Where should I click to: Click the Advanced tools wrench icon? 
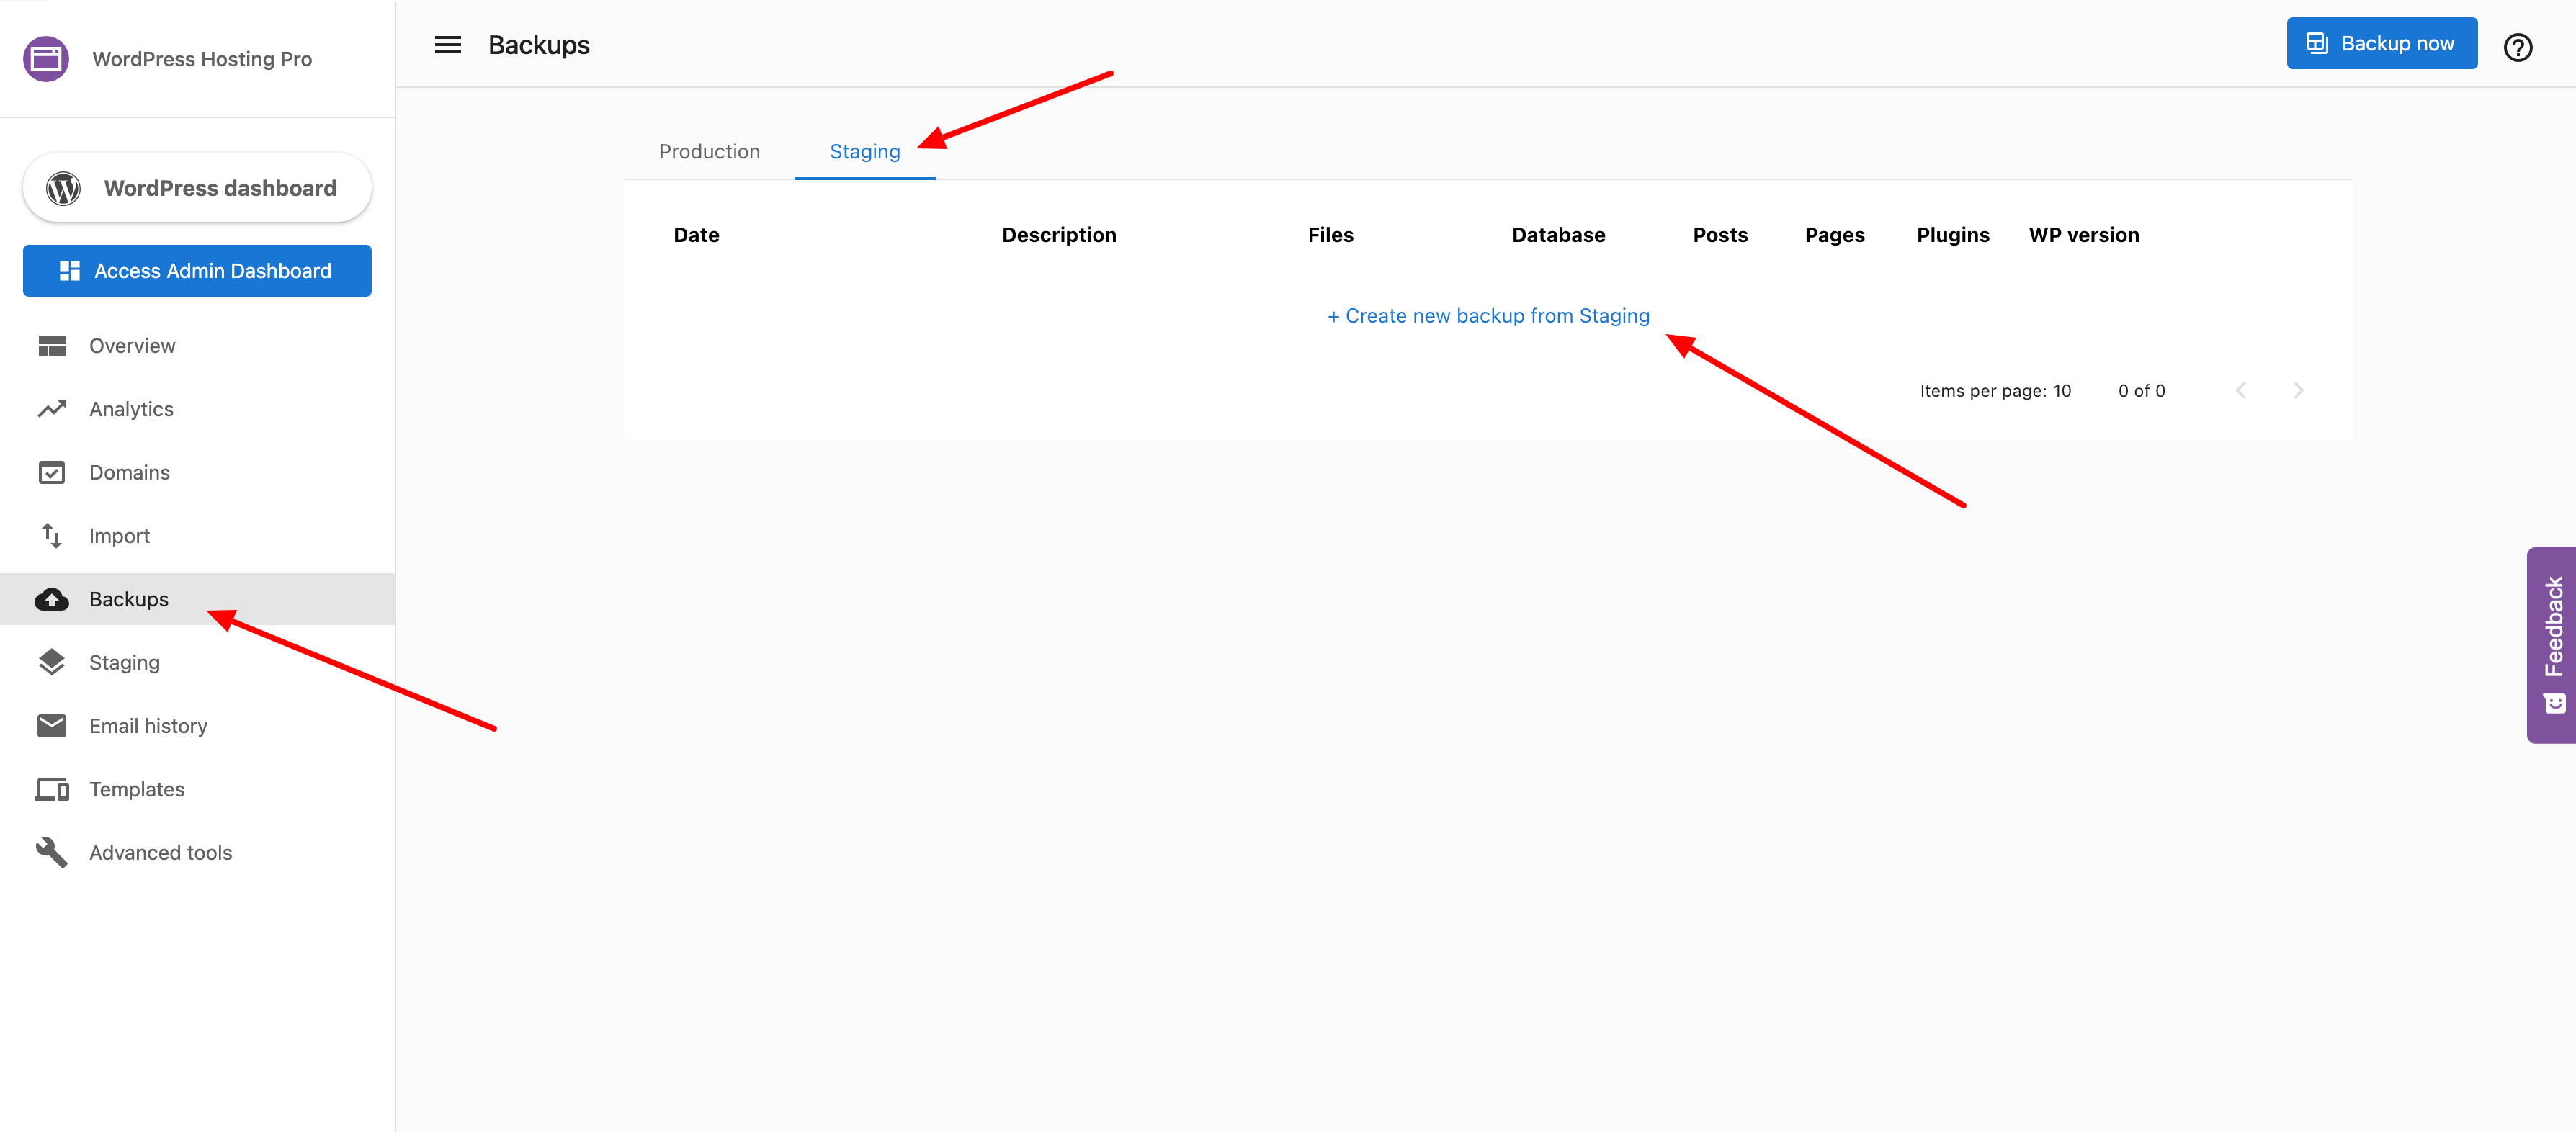click(x=52, y=852)
